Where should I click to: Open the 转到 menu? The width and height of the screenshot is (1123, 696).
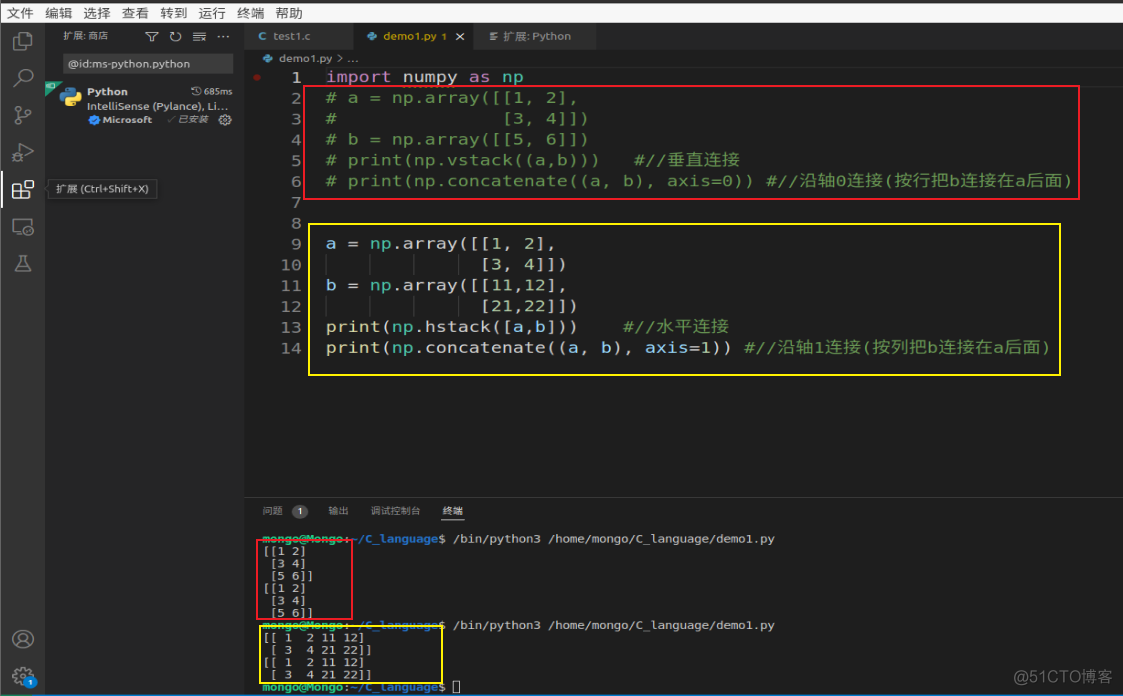coord(173,13)
